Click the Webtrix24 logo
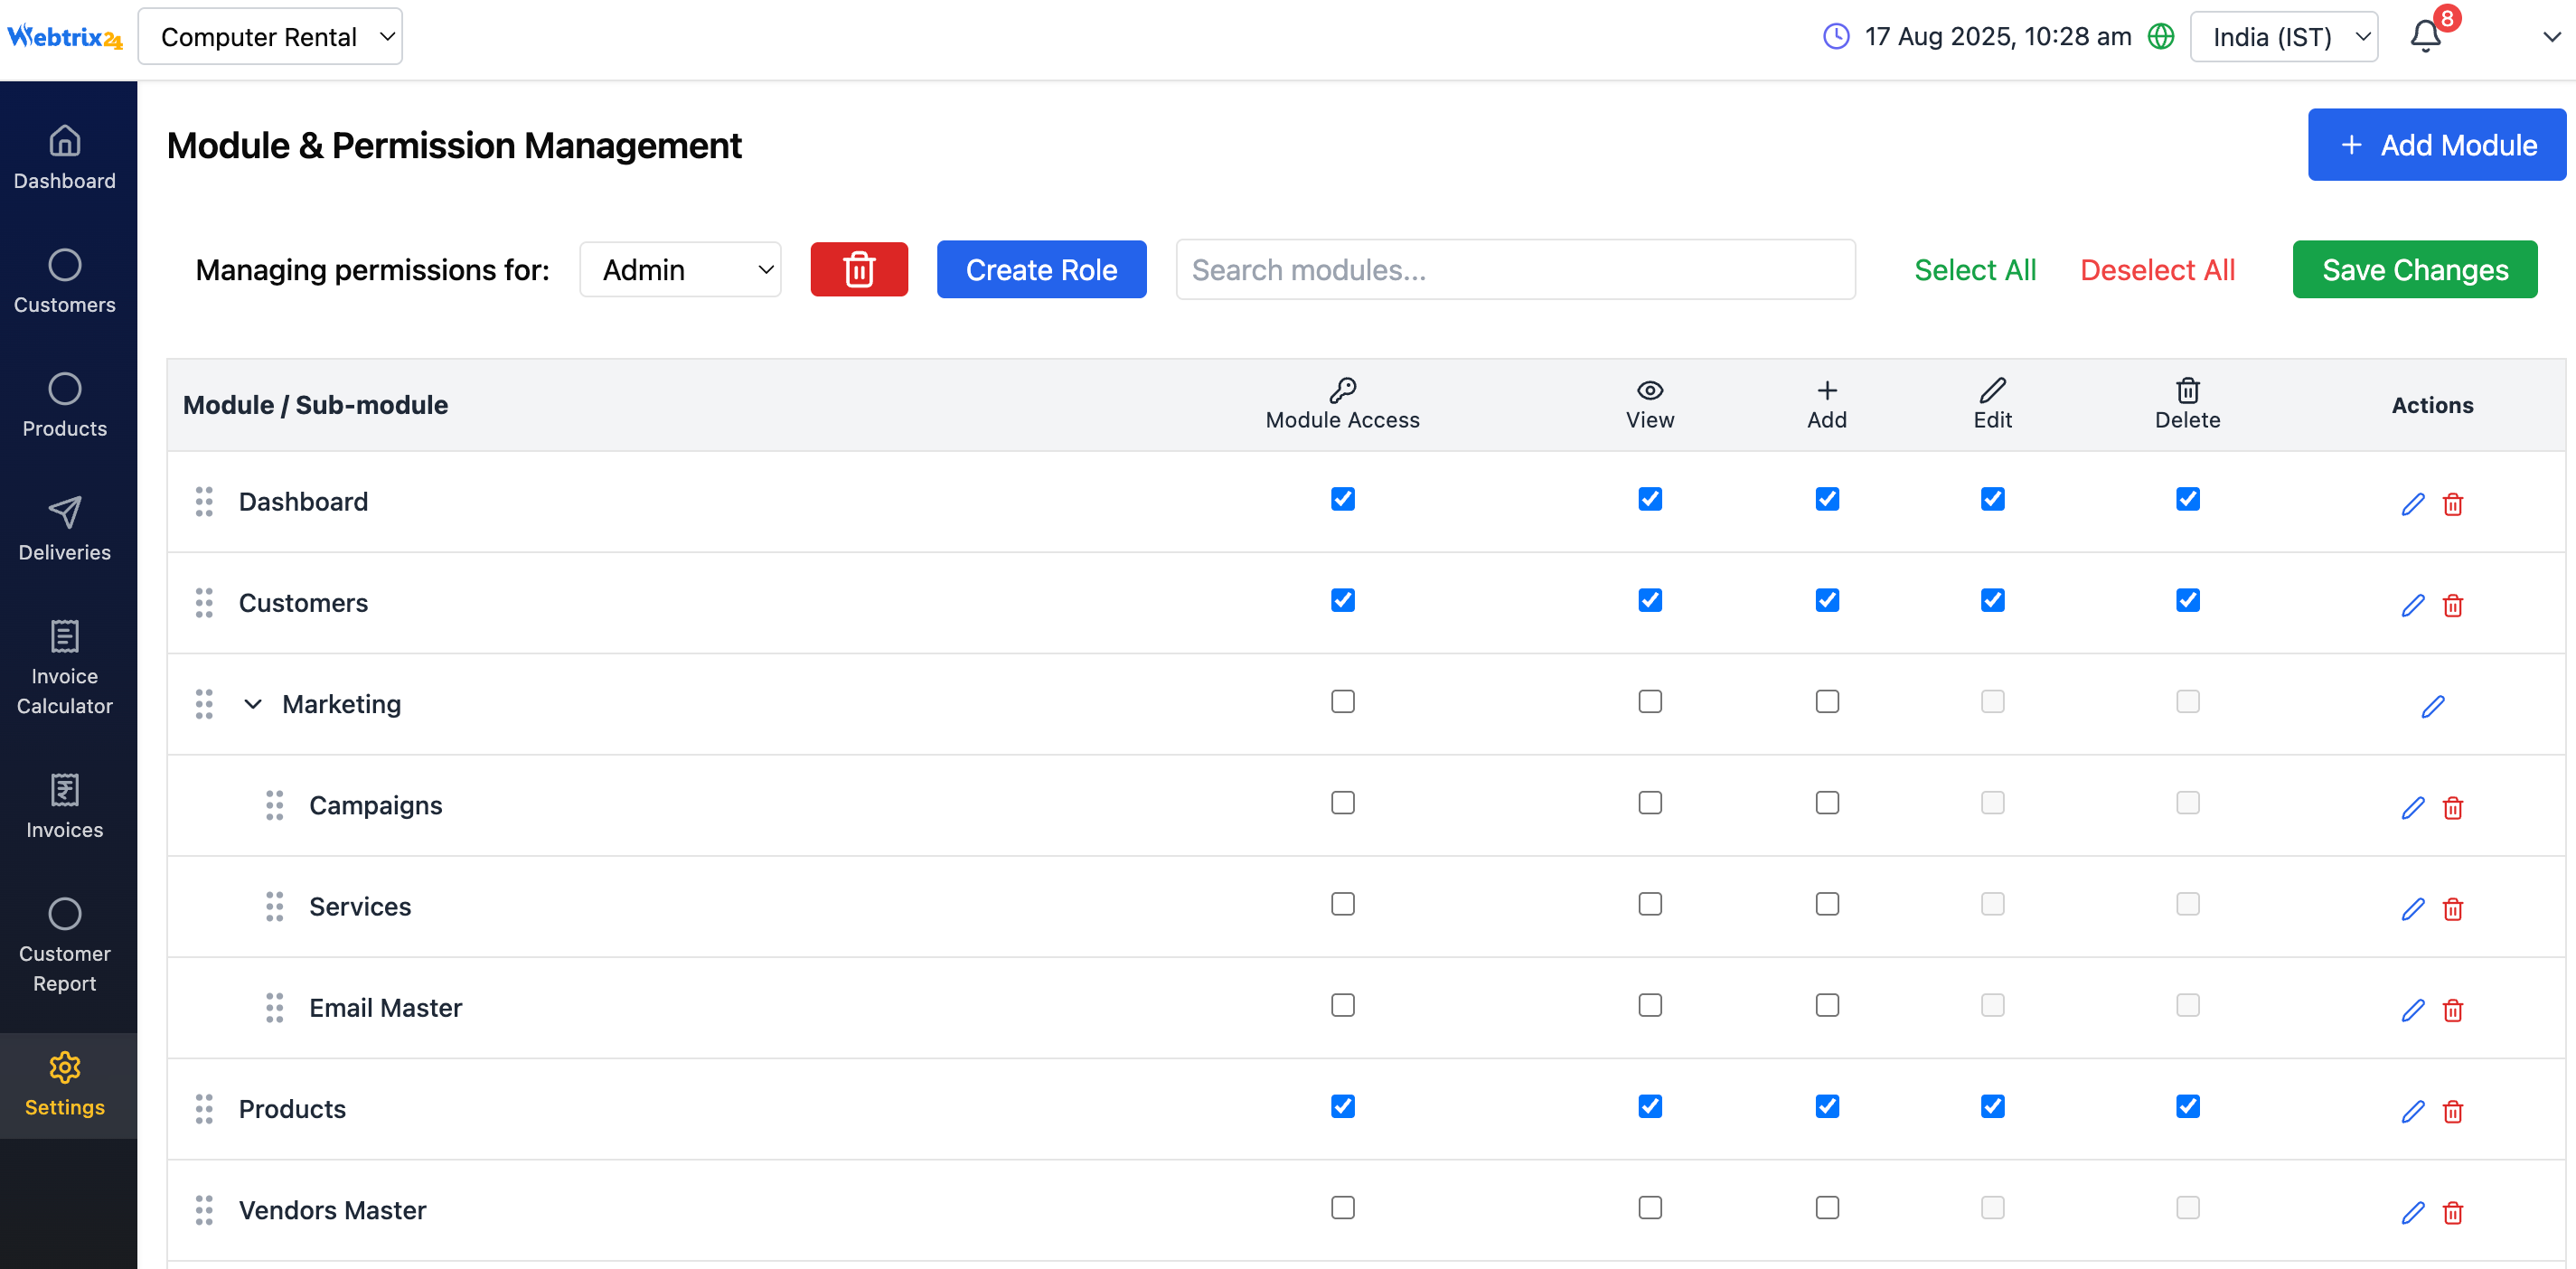The height and width of the screenshot is (1269, 2576). [65, 37]
